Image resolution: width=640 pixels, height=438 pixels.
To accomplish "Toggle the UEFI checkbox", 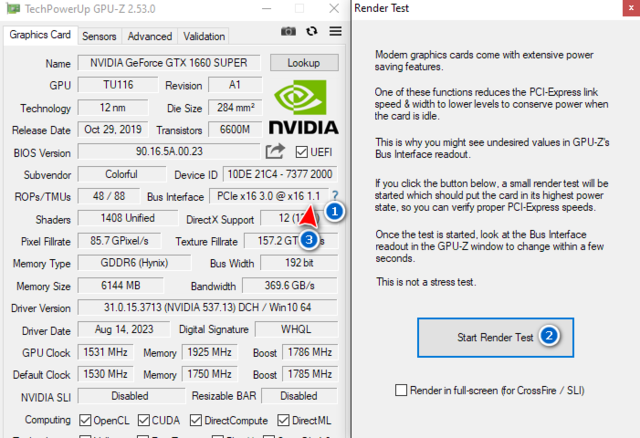I will coord(303,152).
